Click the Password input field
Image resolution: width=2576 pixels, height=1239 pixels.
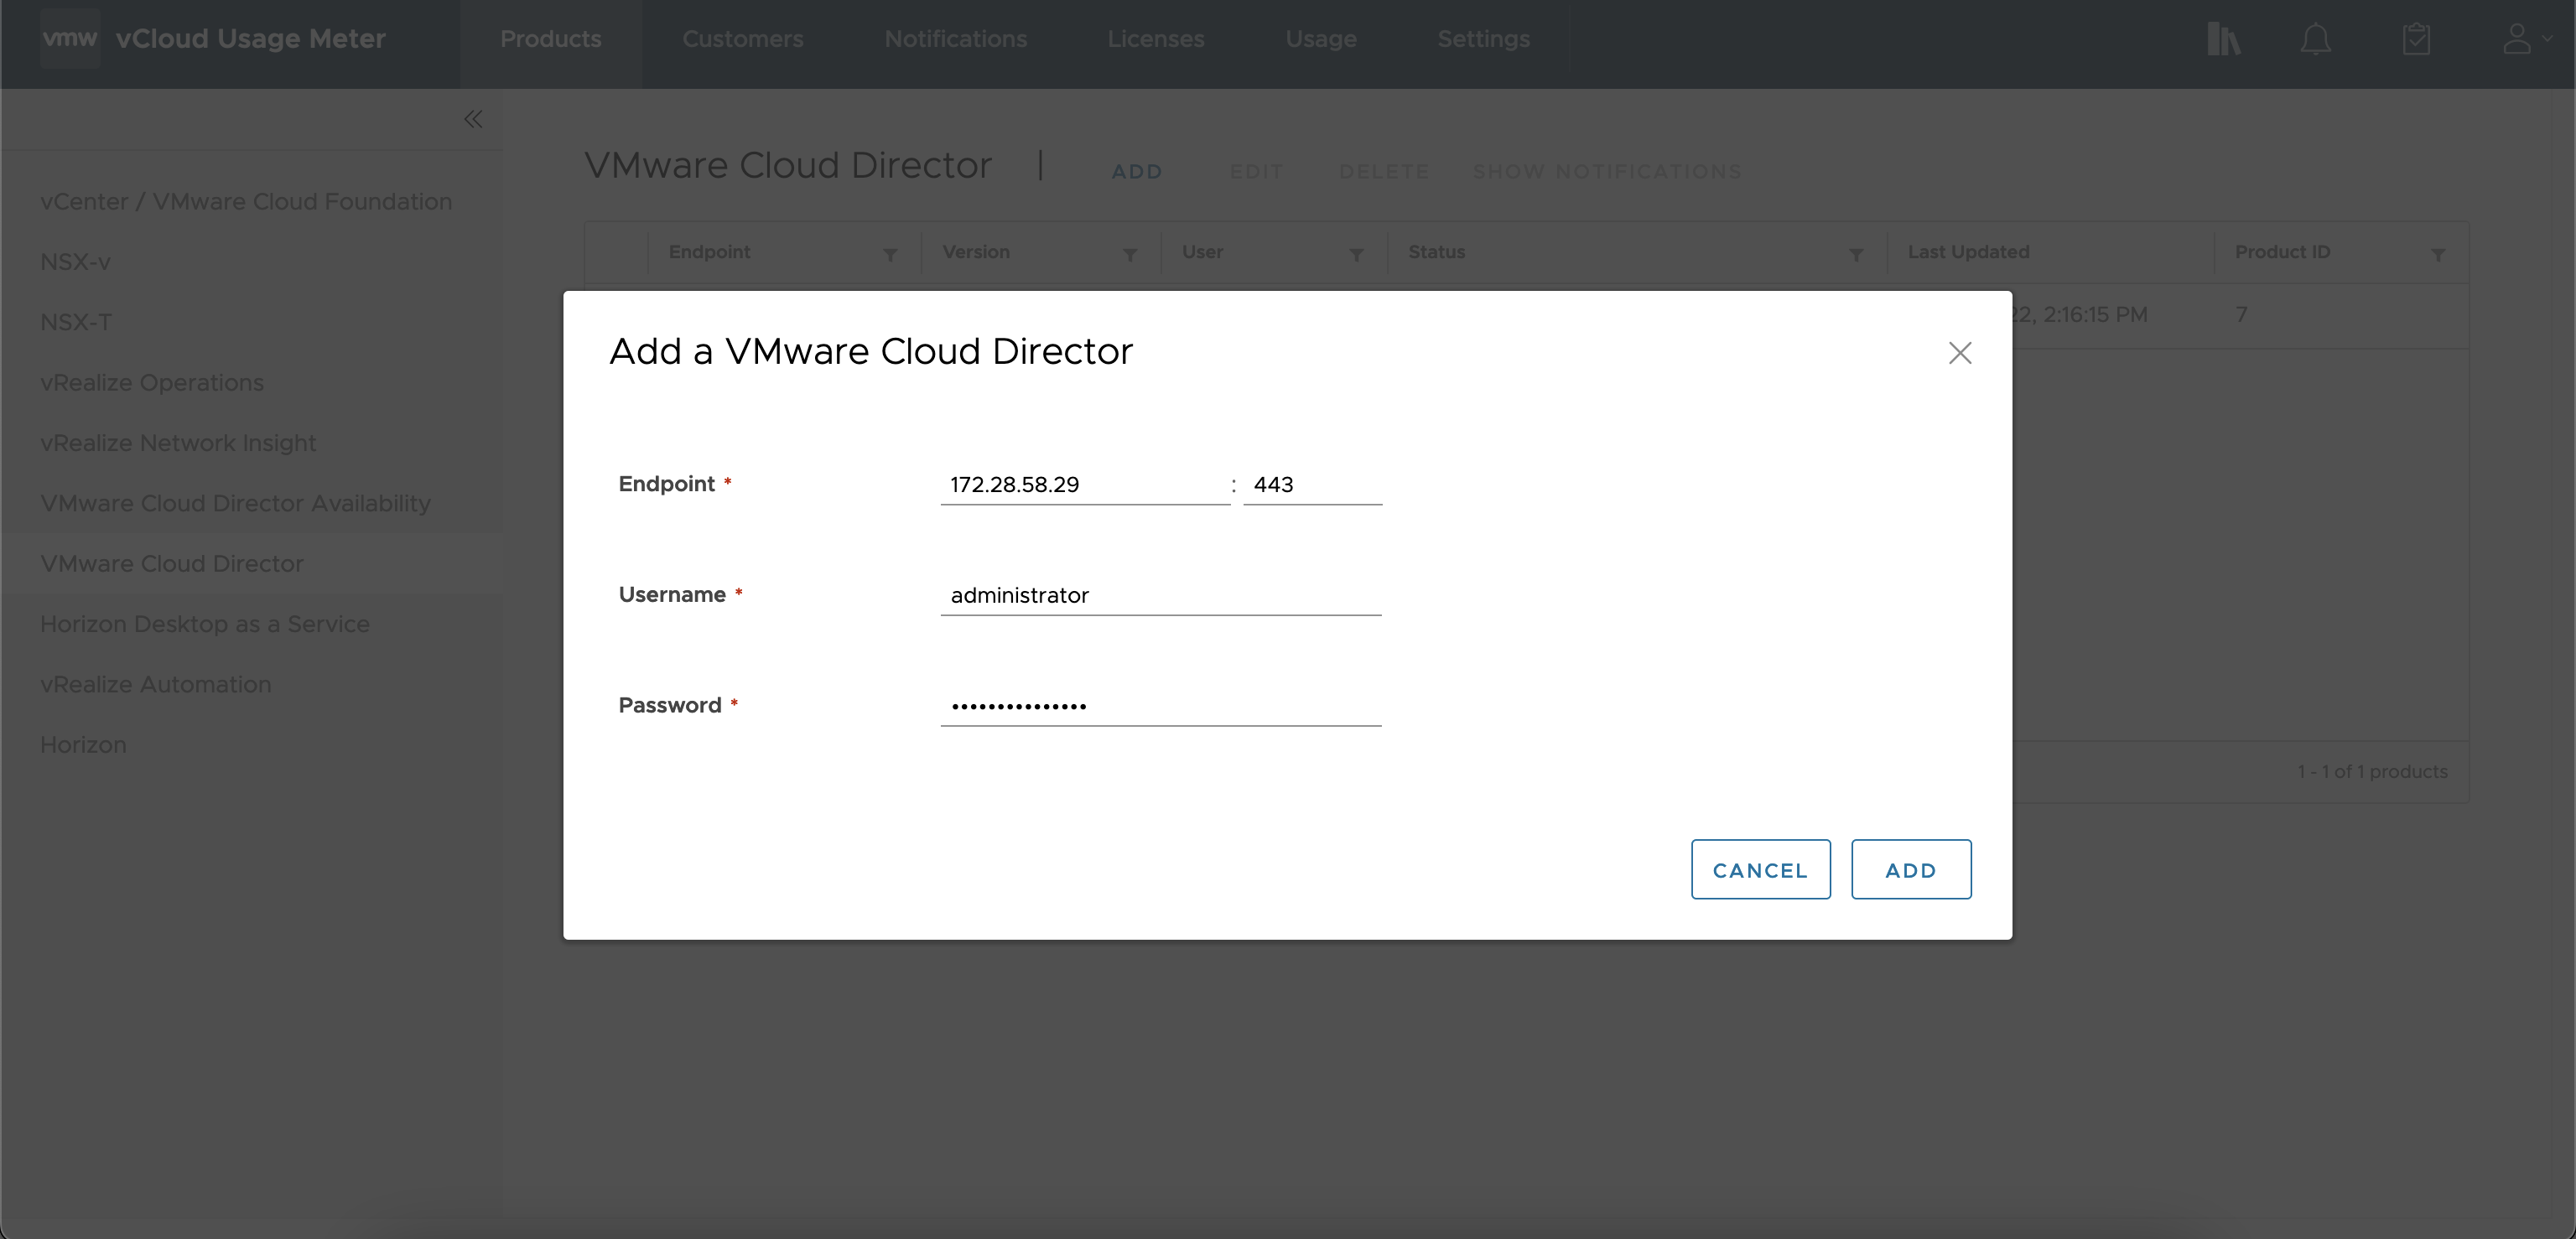(x=1160, y=706)
